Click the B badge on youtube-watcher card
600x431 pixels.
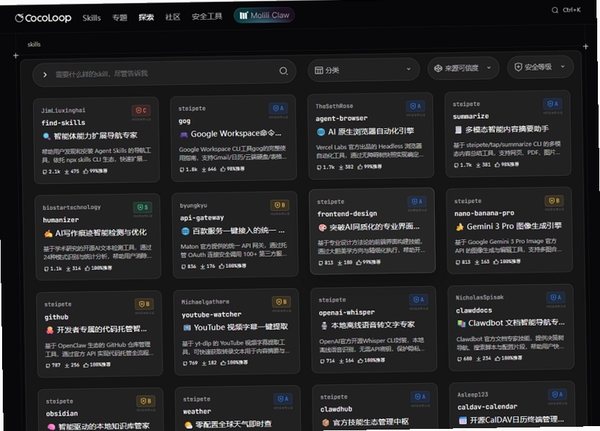(281, 302)
